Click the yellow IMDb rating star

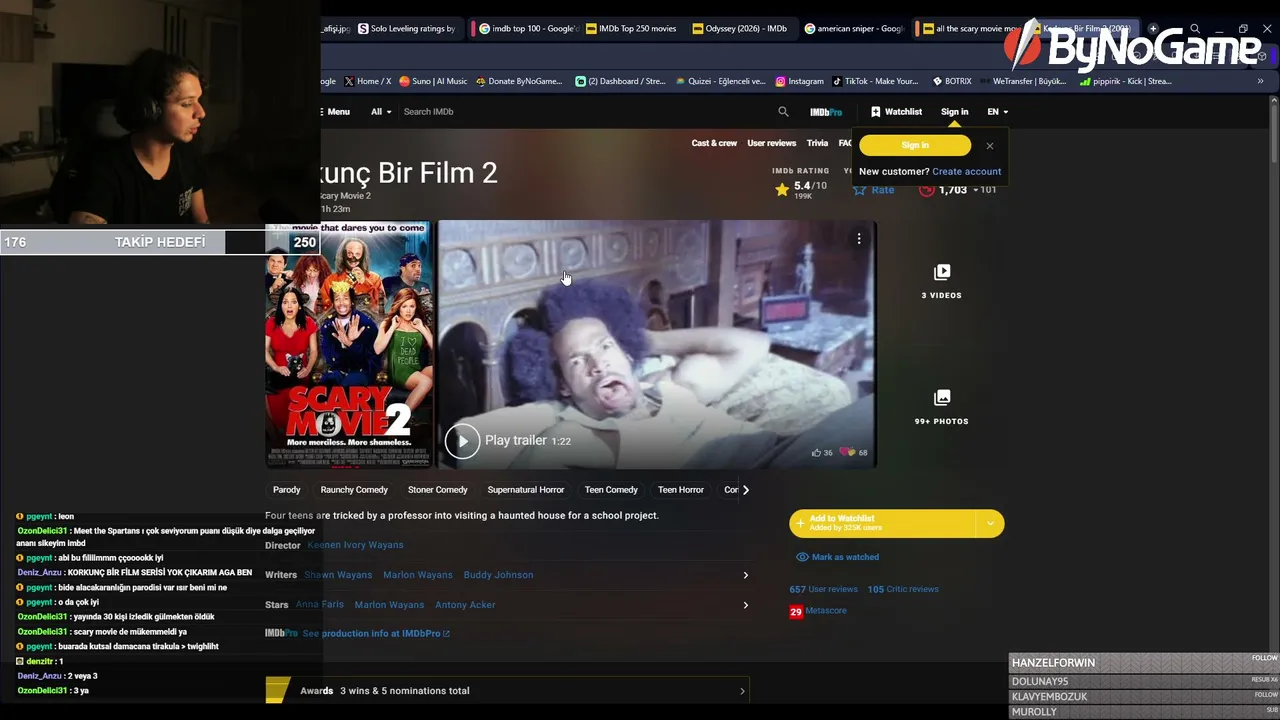click(782, 189)
